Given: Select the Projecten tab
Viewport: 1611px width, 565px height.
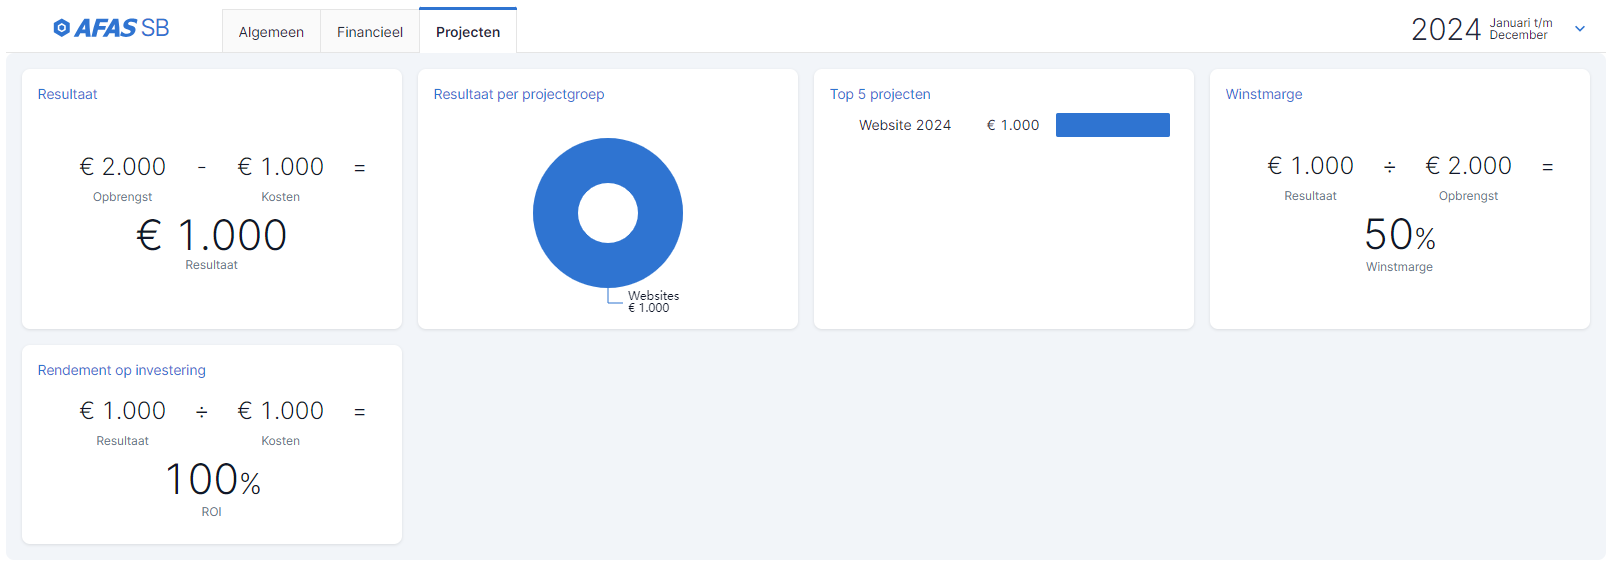Looking at the screenshot, I should [x=468, y=32].
